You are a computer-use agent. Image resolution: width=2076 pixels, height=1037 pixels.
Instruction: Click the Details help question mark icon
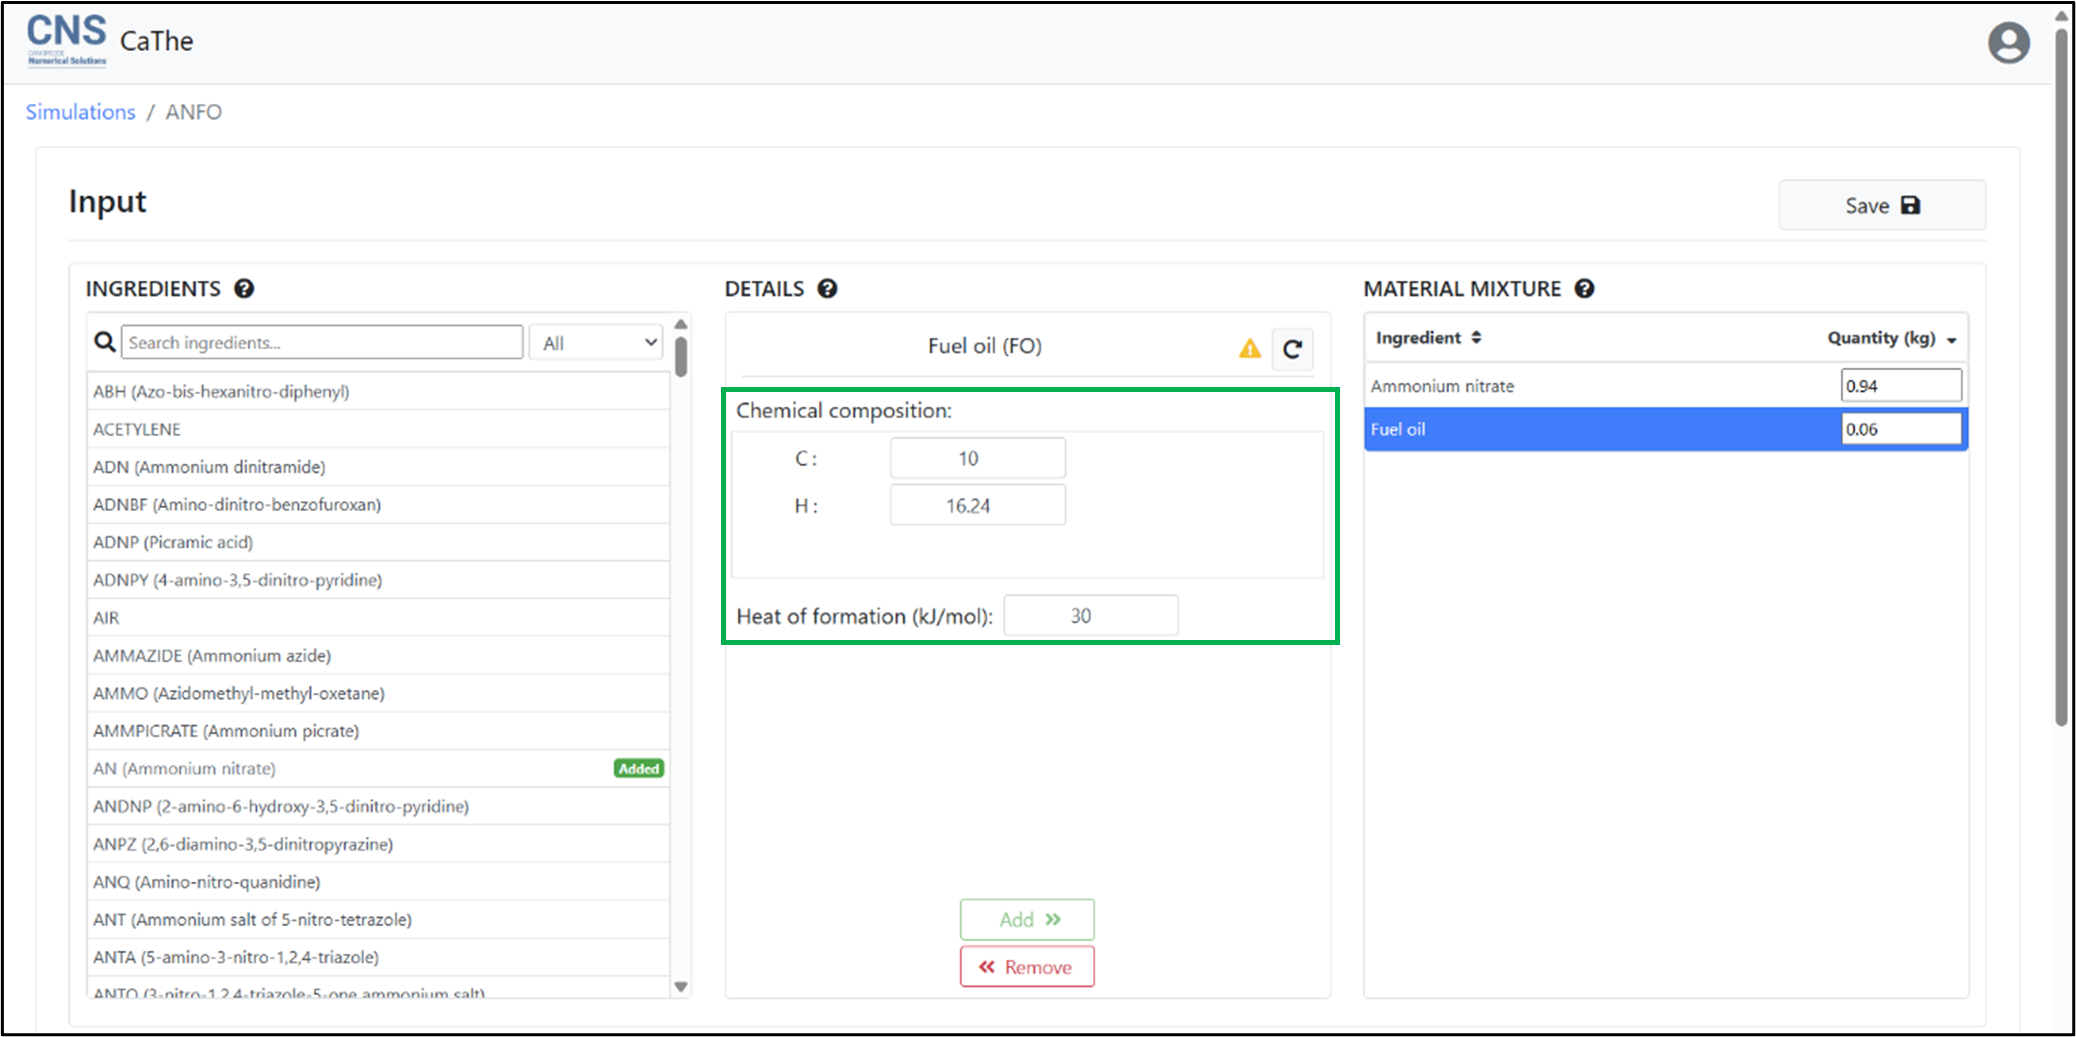pos(827,289)
